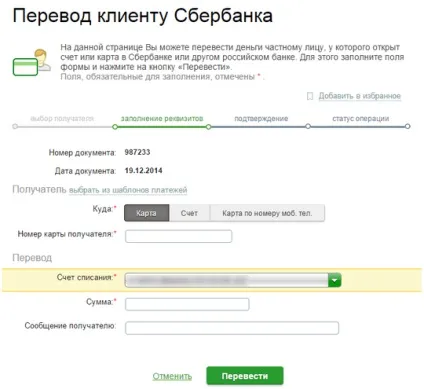Choose the Карта destination option

(x=147, y=213)
